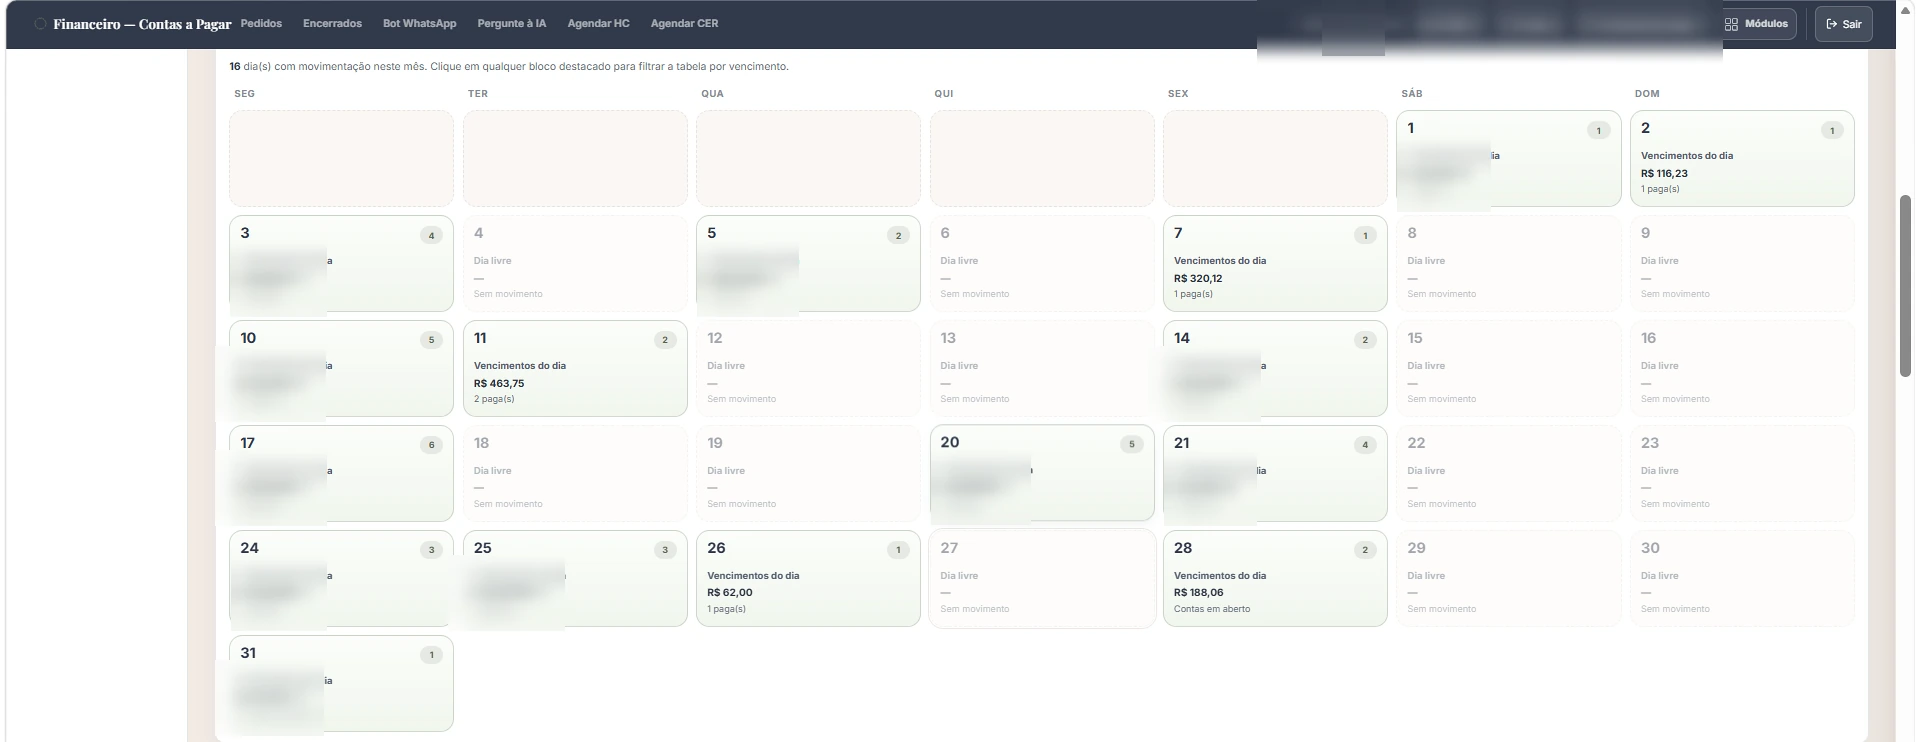
Task: Open Agendar CER
Action: 684,24
